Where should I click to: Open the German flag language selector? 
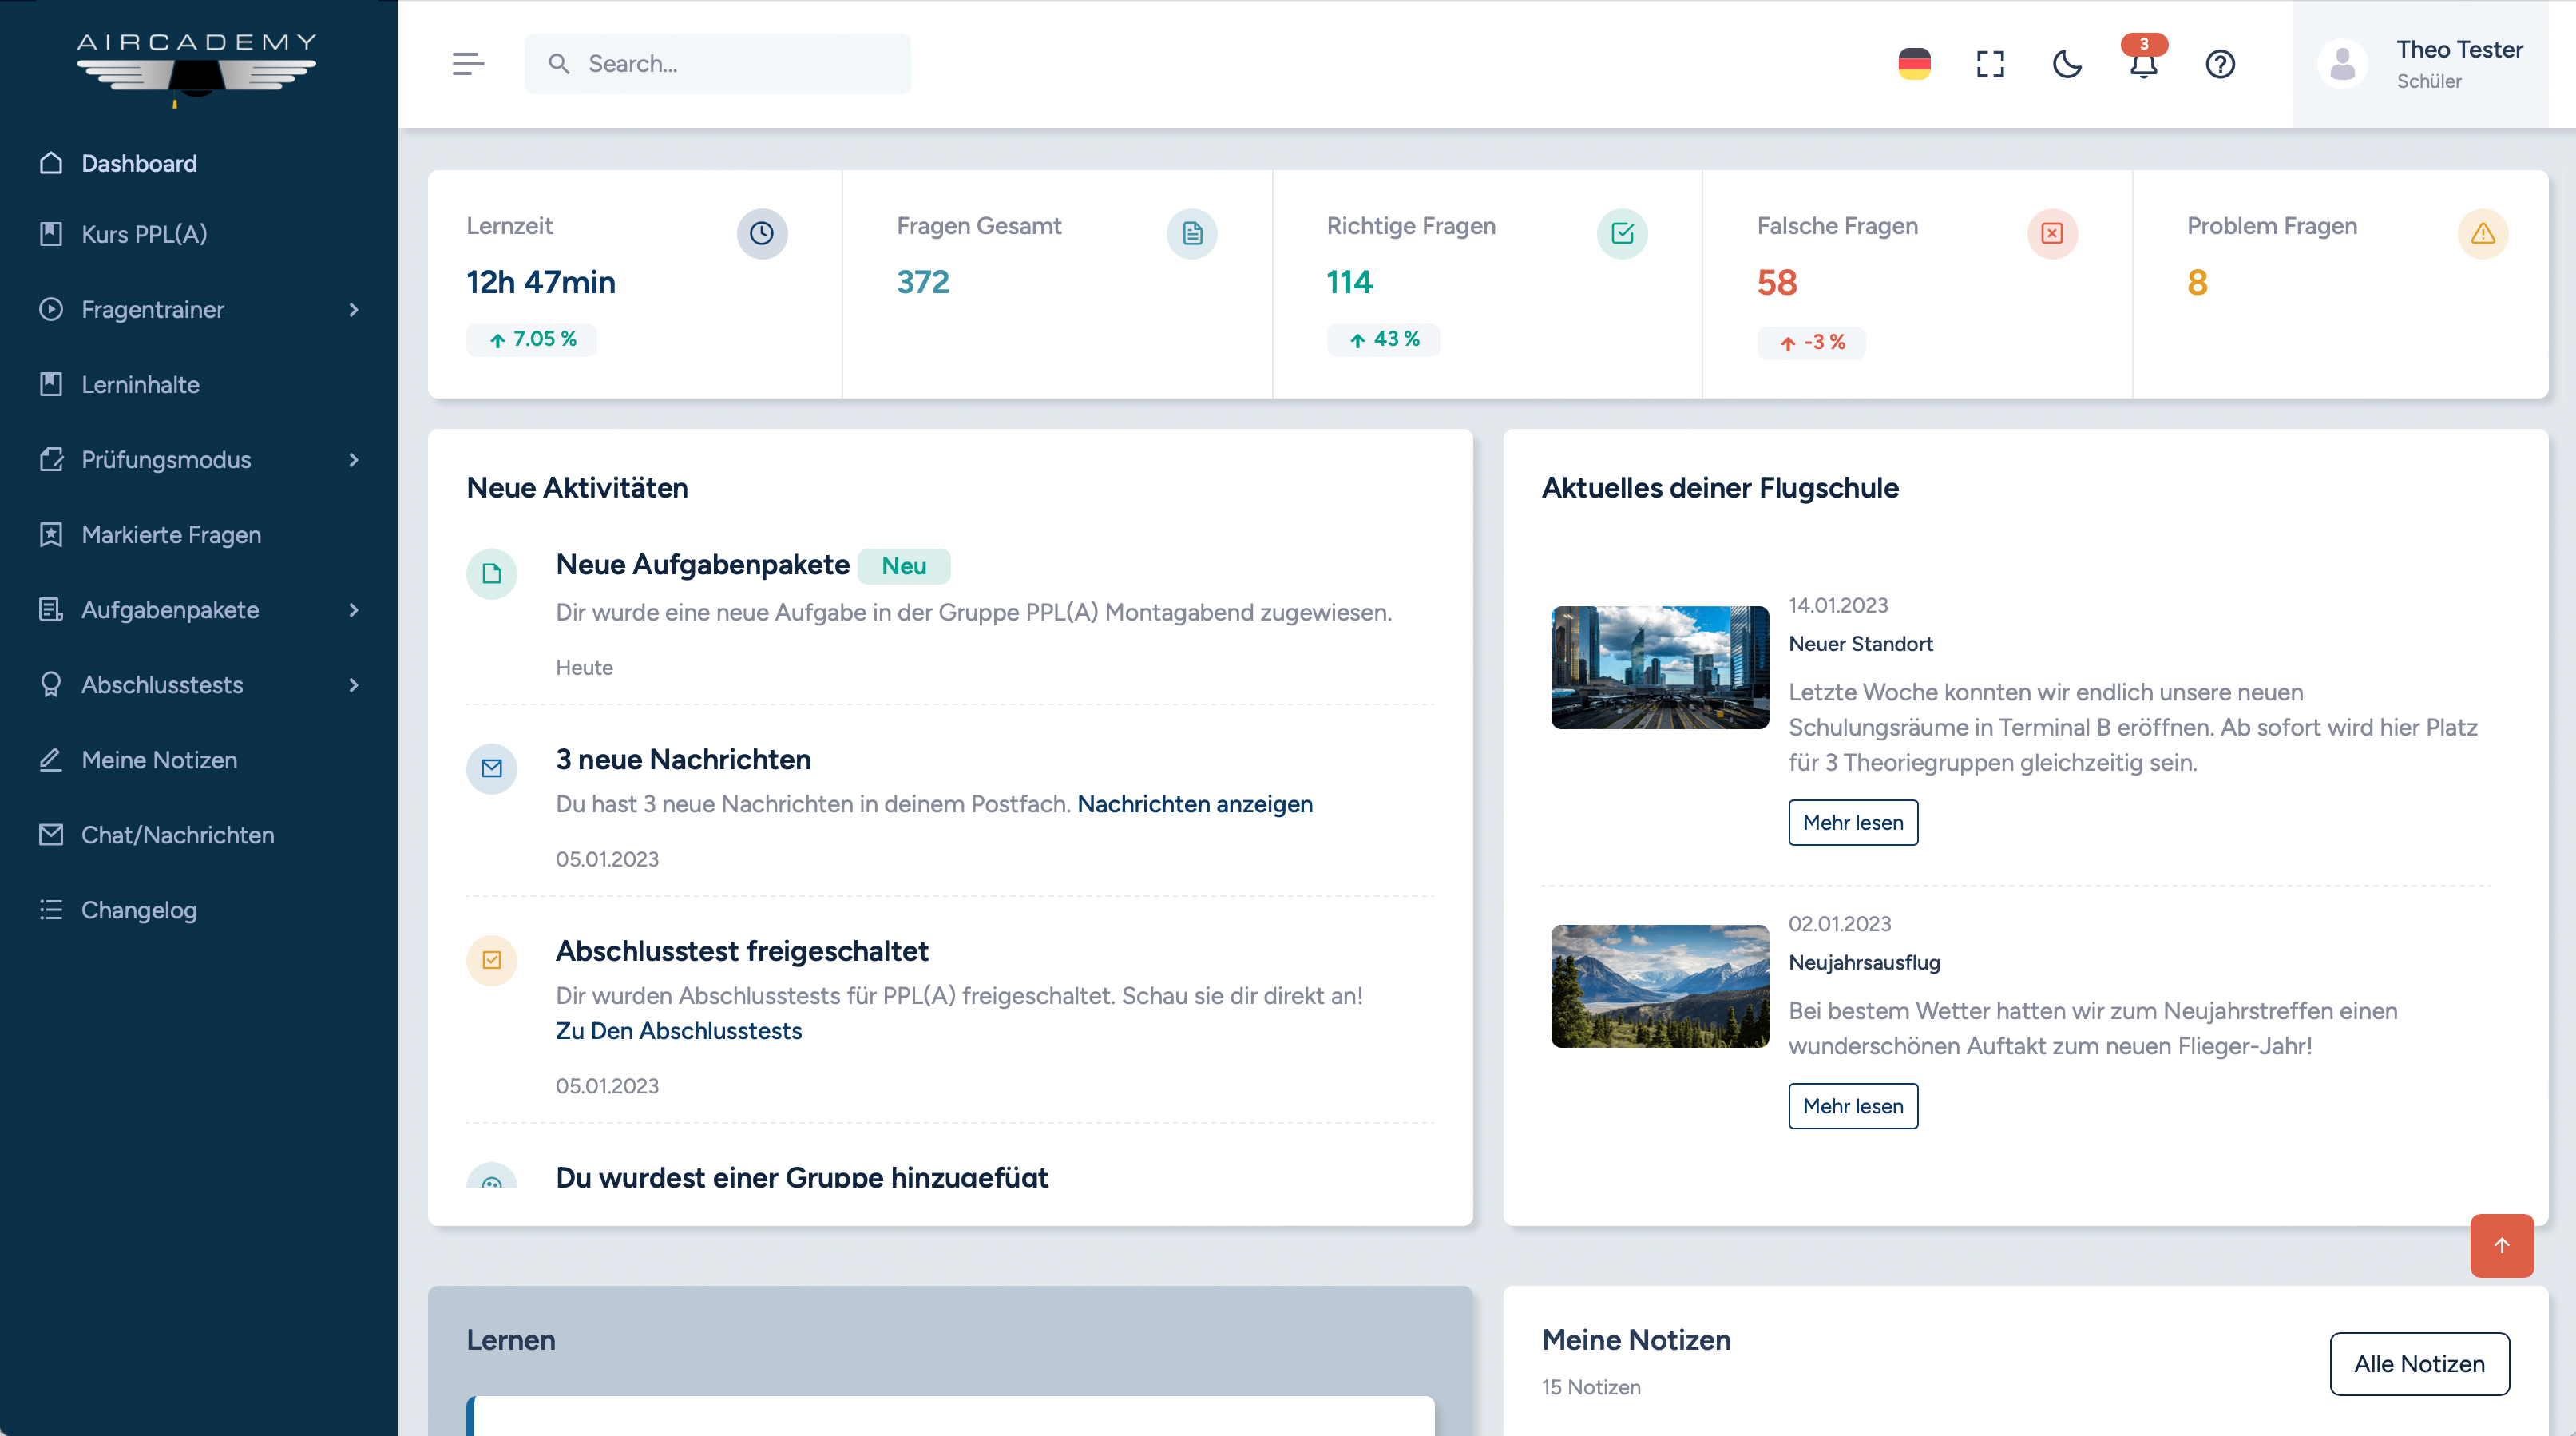tap(1914, 64)
